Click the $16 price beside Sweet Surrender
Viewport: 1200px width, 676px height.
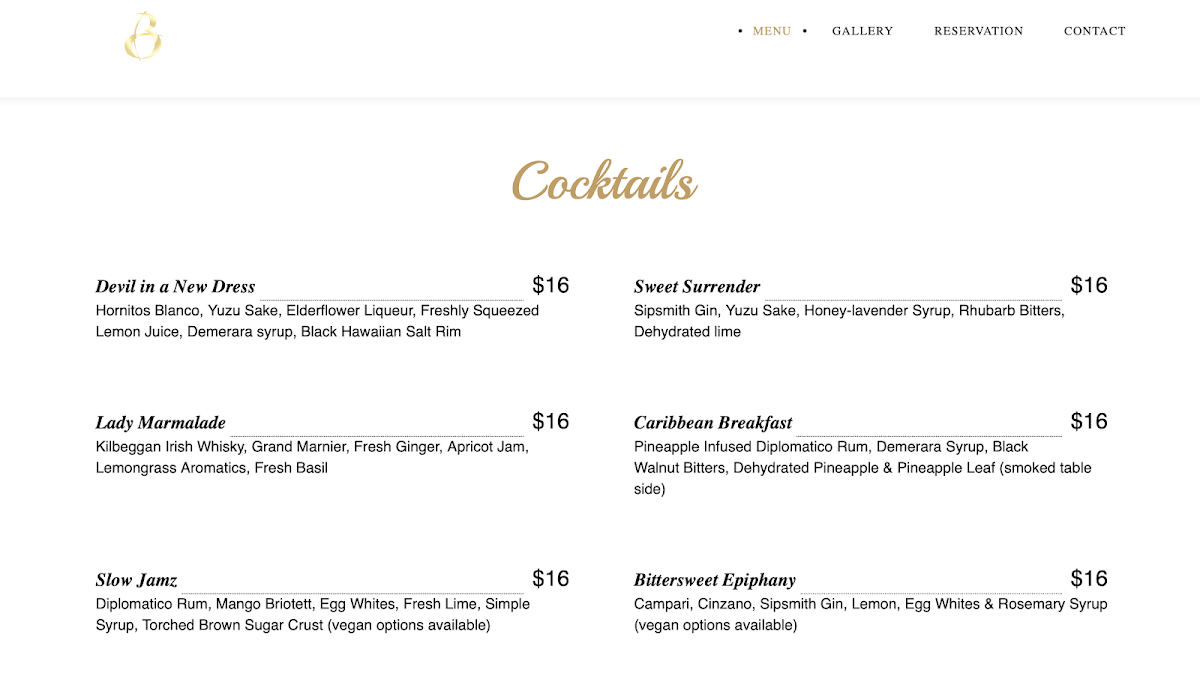[x=1089, y=285]
